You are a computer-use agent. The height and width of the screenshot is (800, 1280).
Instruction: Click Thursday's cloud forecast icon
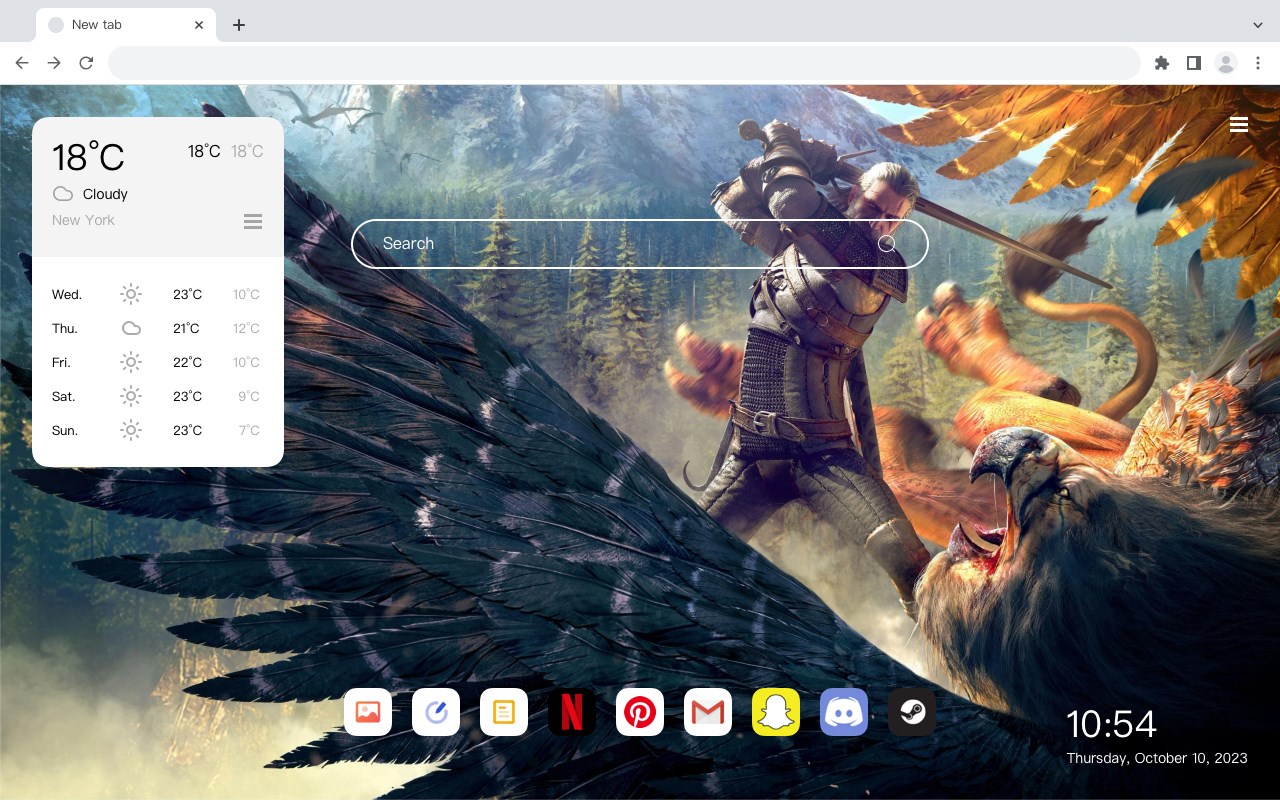(x=131, y=328)
